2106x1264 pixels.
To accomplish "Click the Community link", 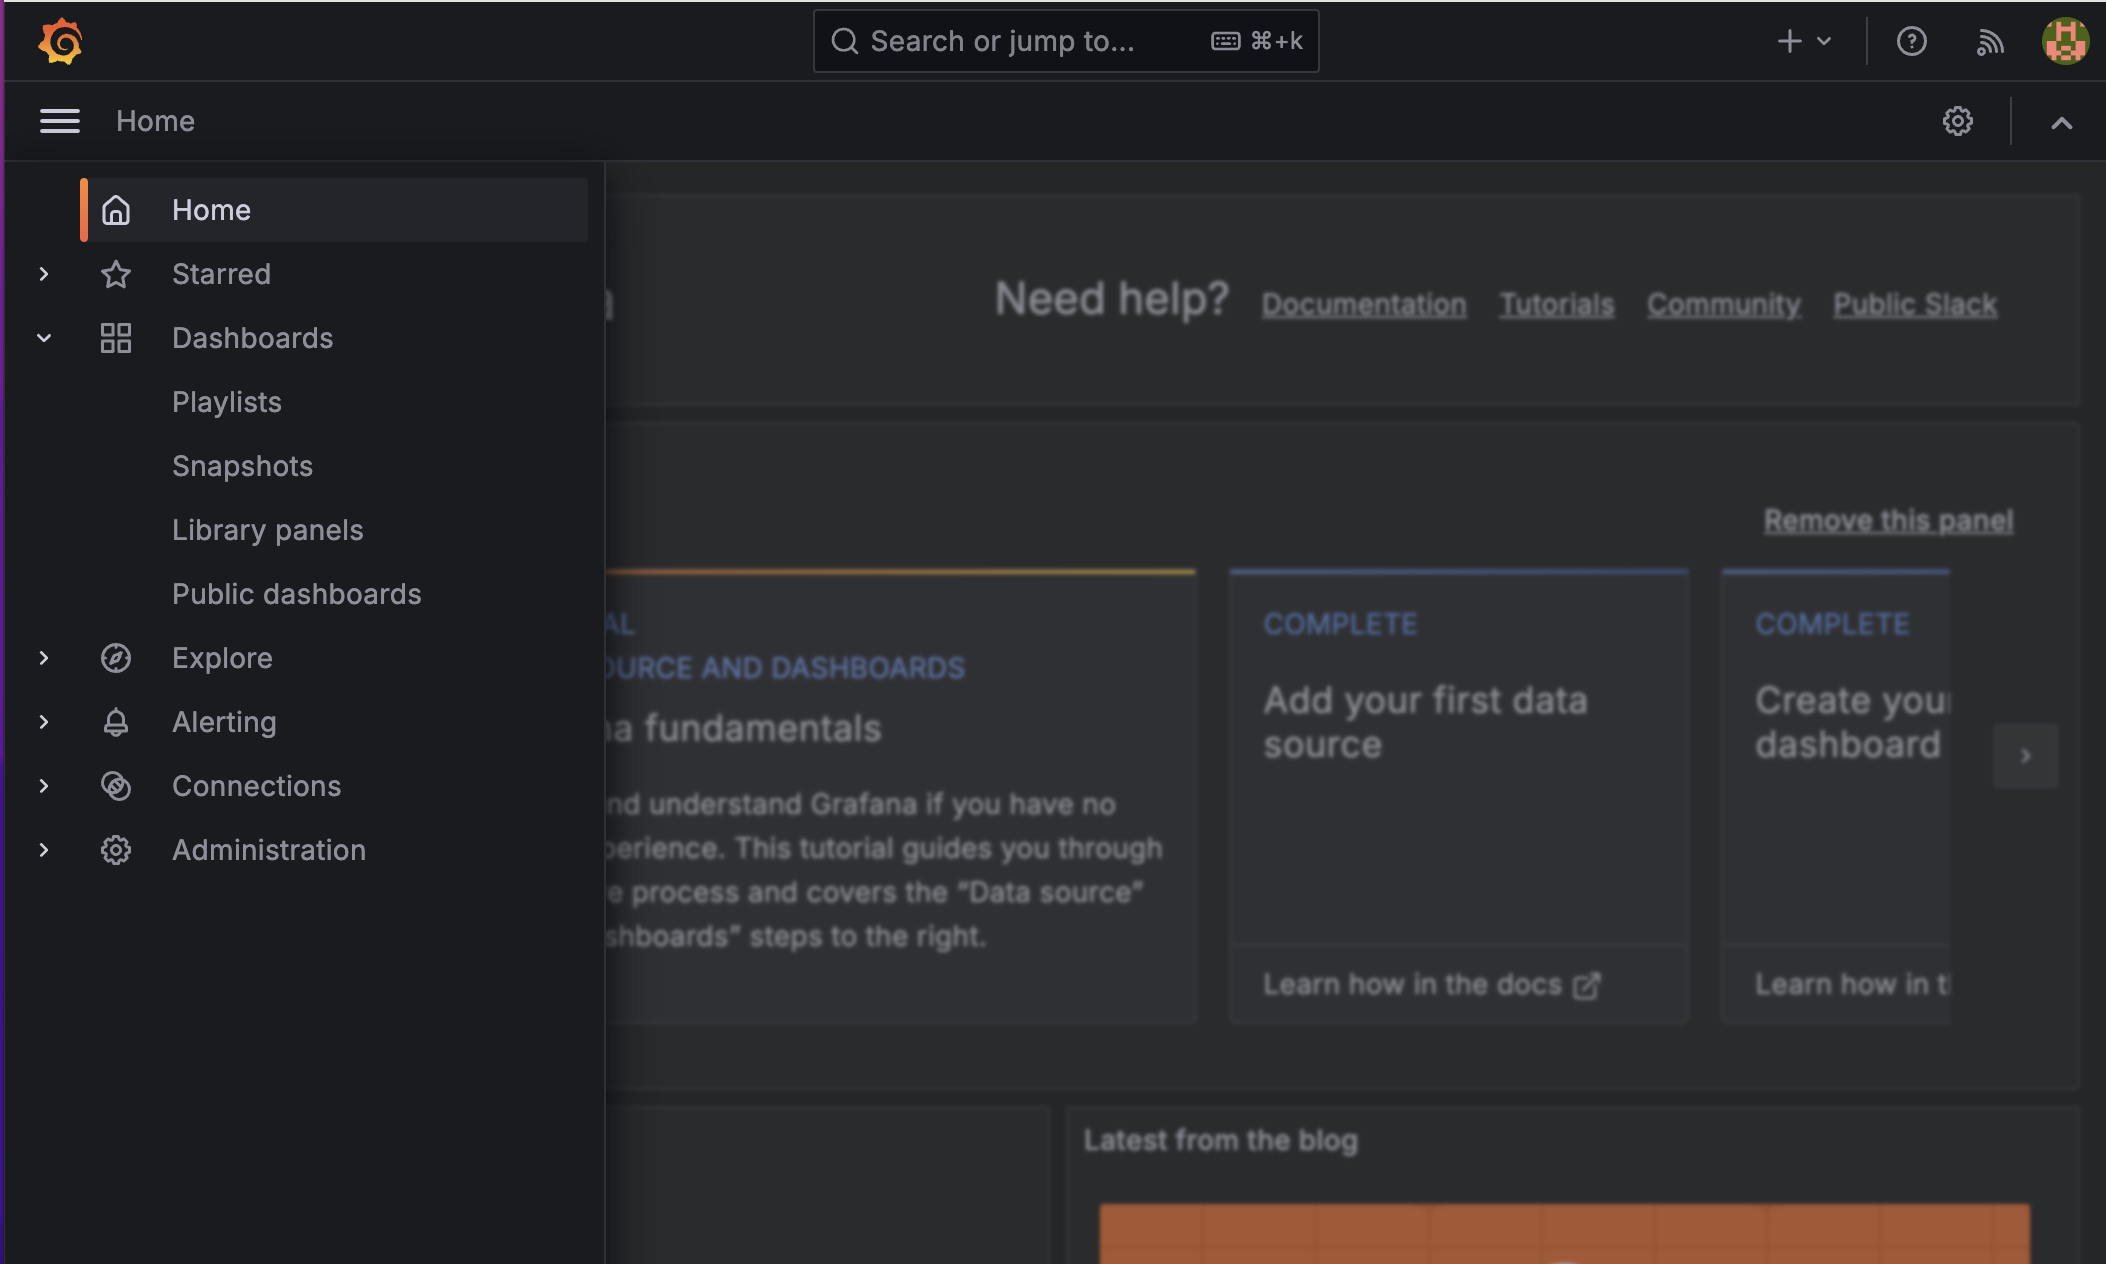I will [1724, 304].
